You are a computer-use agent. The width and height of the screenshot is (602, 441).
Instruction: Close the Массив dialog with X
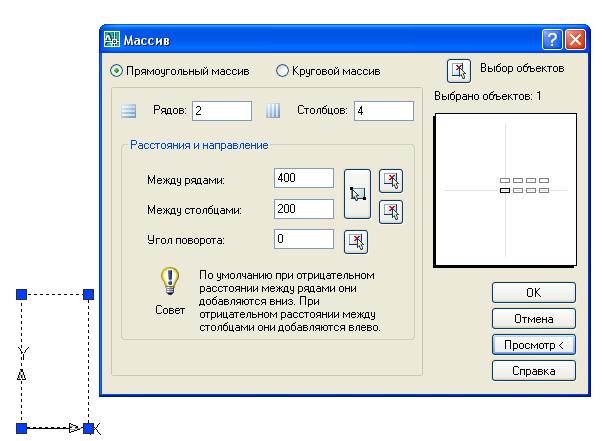575,40
